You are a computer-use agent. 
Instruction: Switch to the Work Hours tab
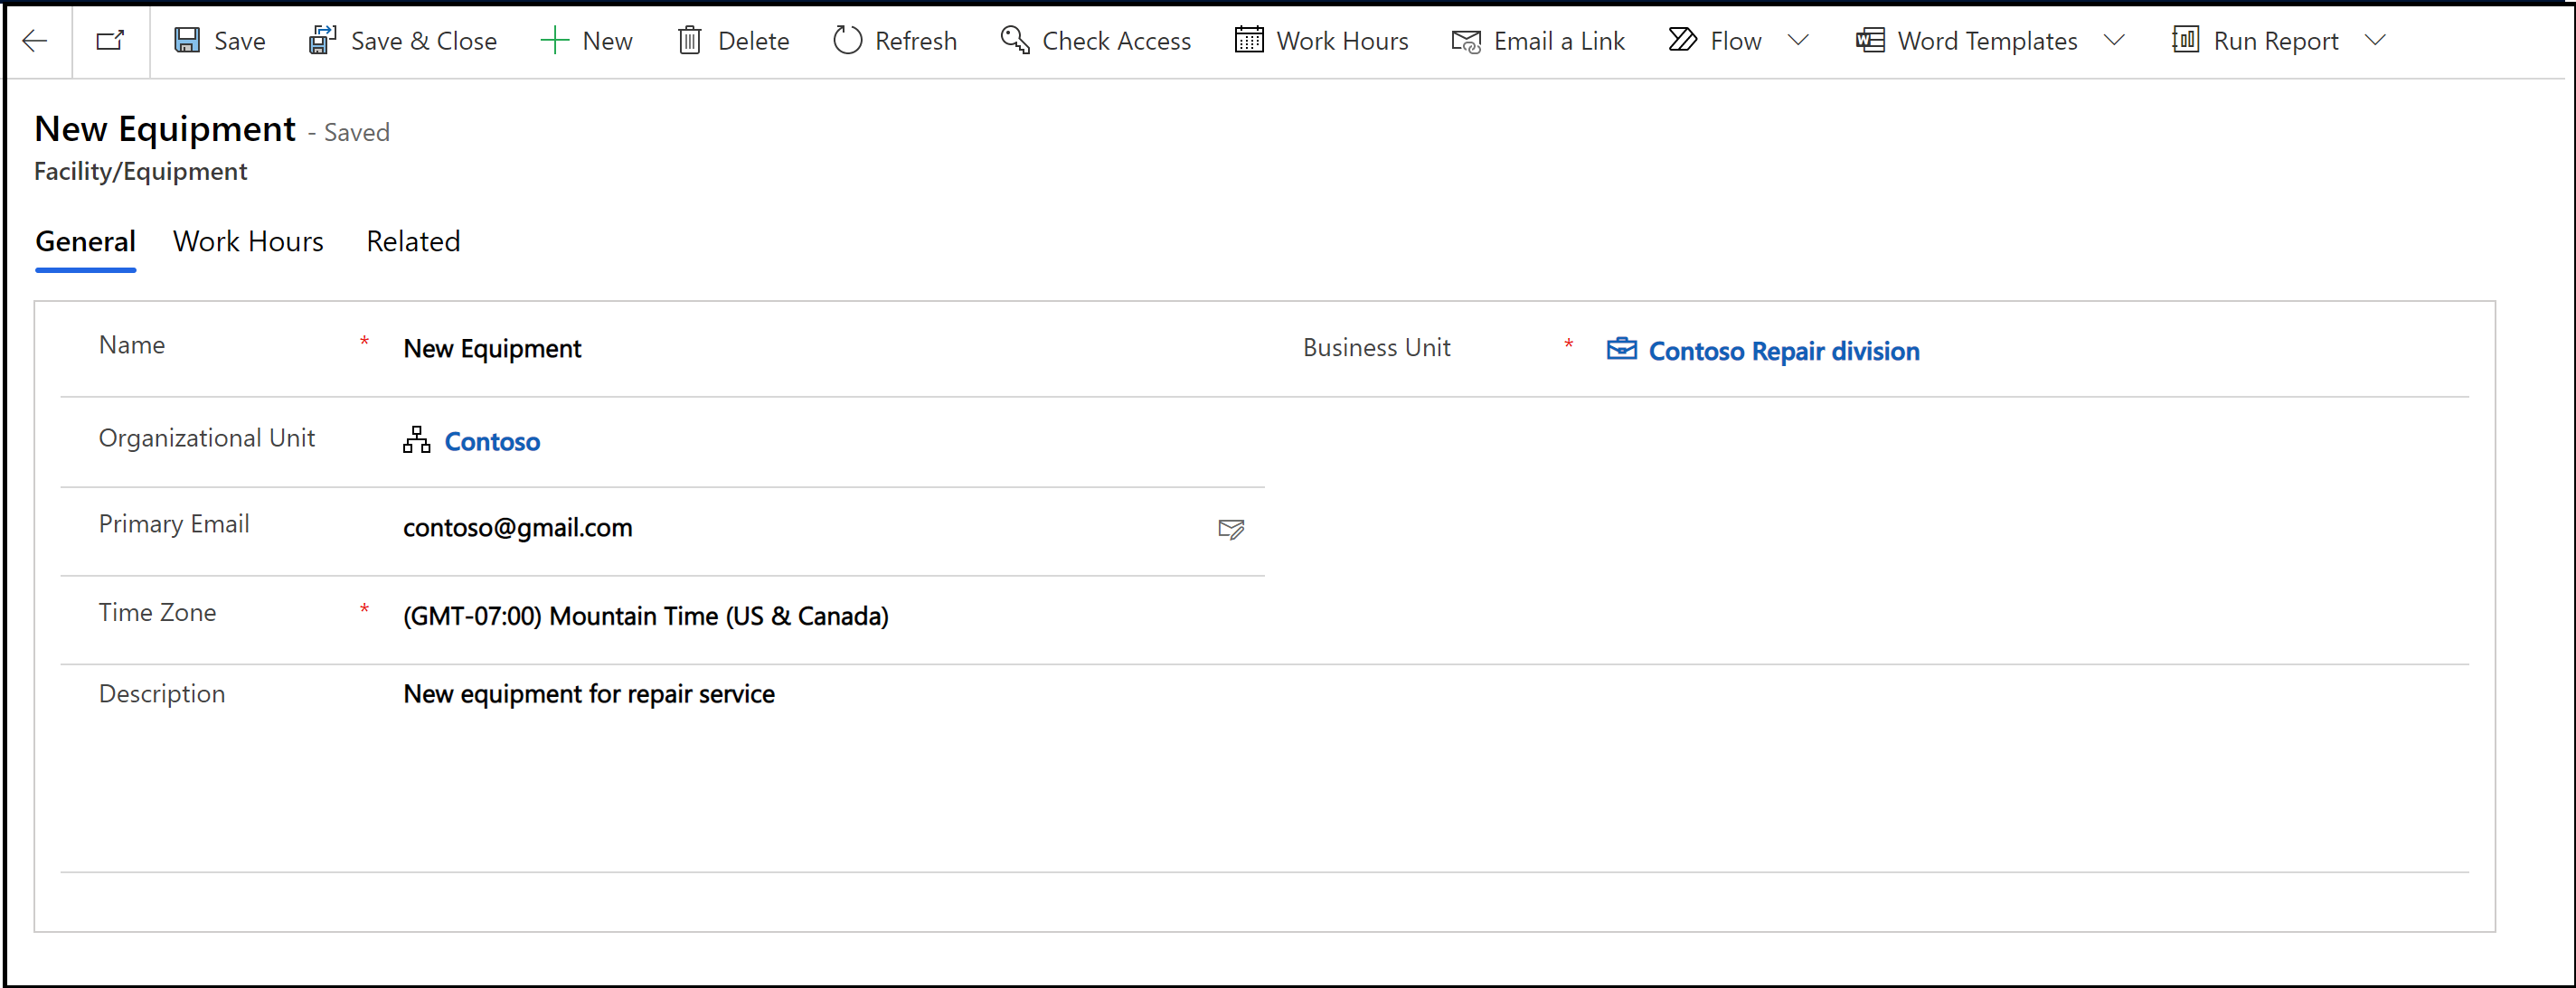(x=250, y=241)
